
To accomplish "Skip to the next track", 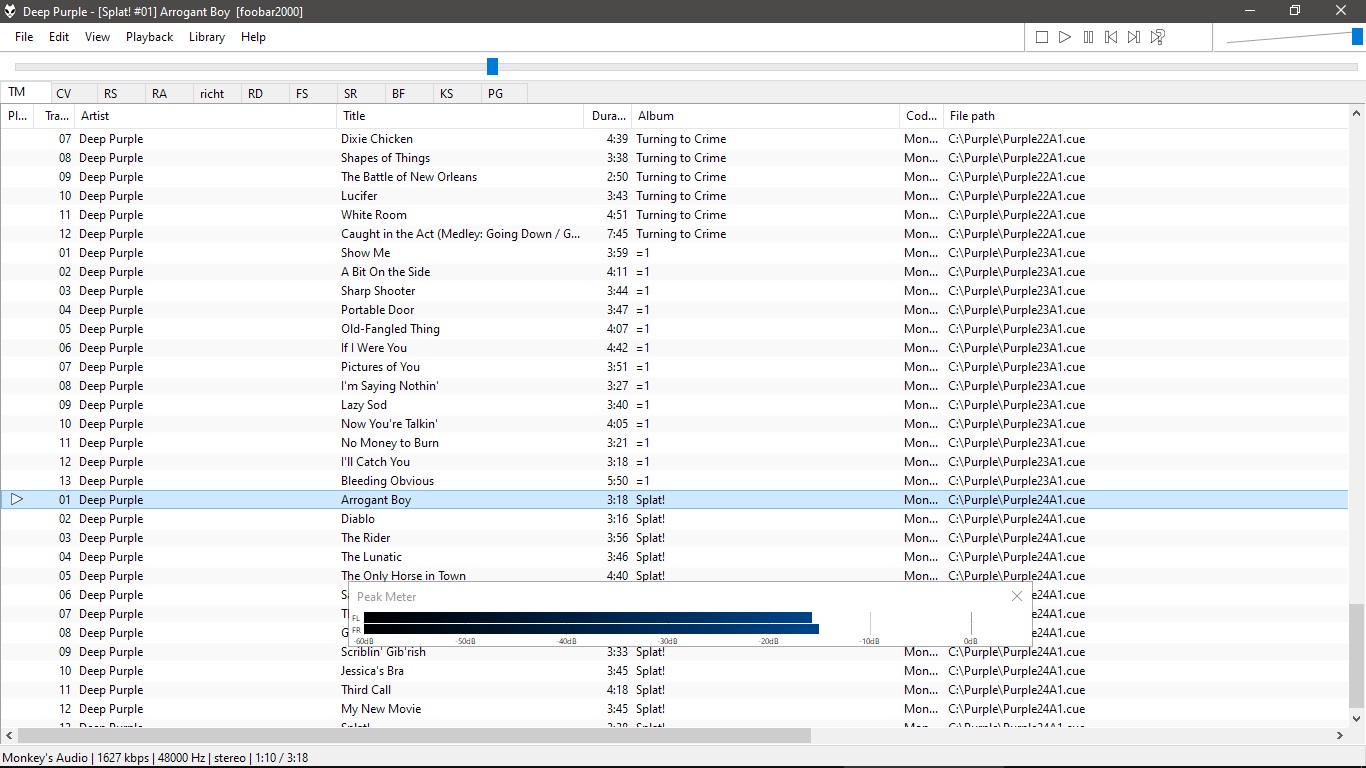I will [x=1134, y=37].
